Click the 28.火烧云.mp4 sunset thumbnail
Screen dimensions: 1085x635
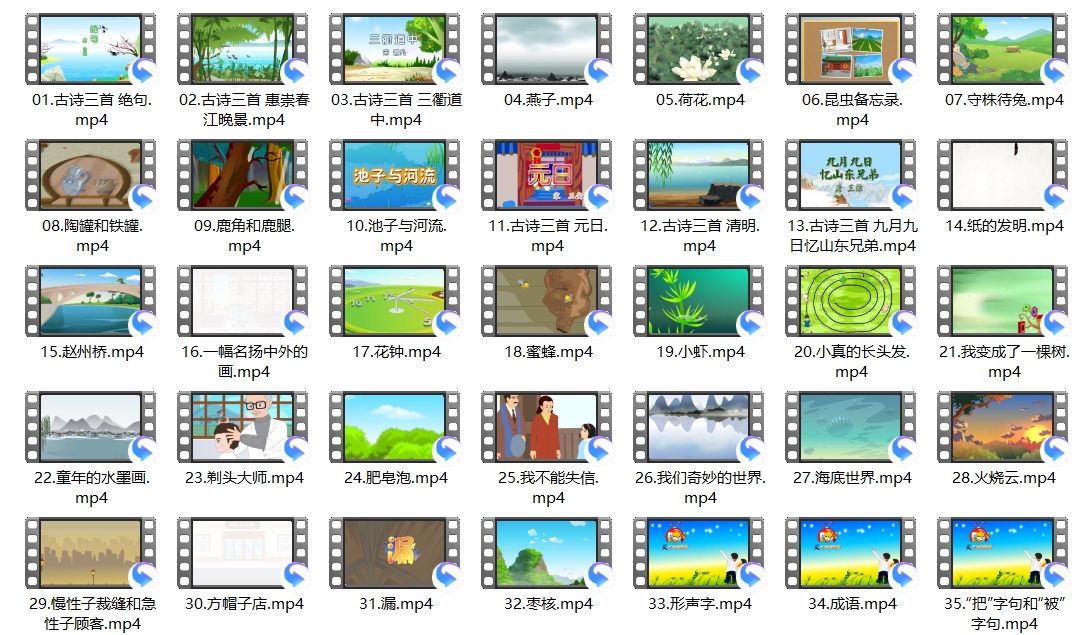coord(1003,426)
